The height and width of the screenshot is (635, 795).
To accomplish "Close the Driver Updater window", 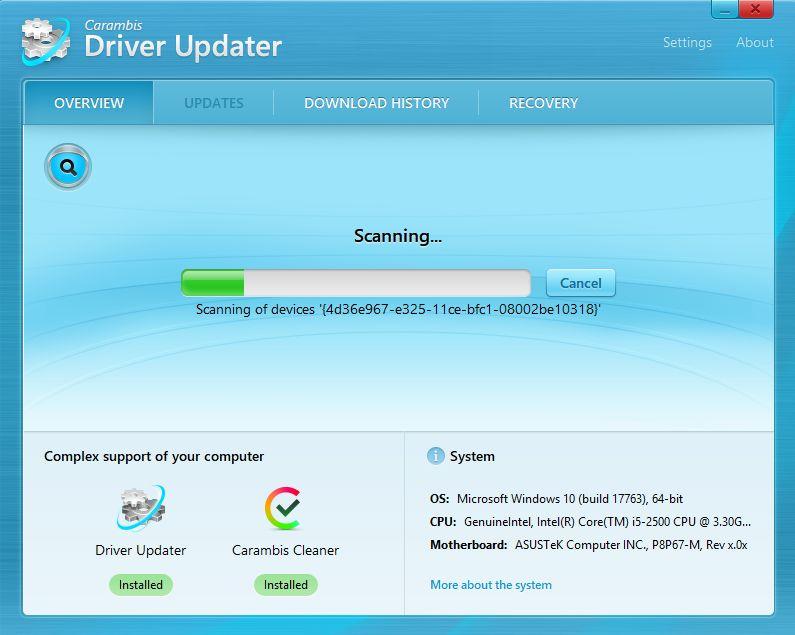I will (x=755, y=9).
